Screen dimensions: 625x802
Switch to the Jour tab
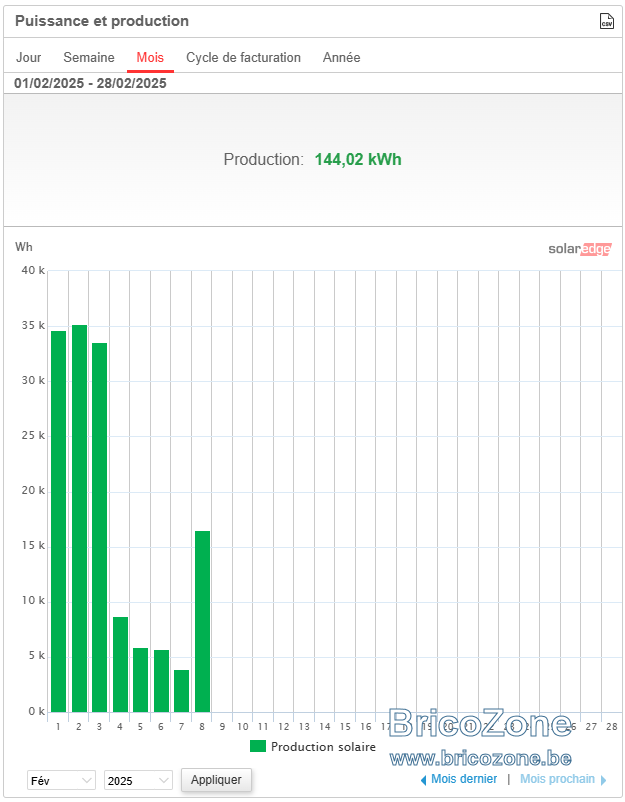click(x=29, y=57)
